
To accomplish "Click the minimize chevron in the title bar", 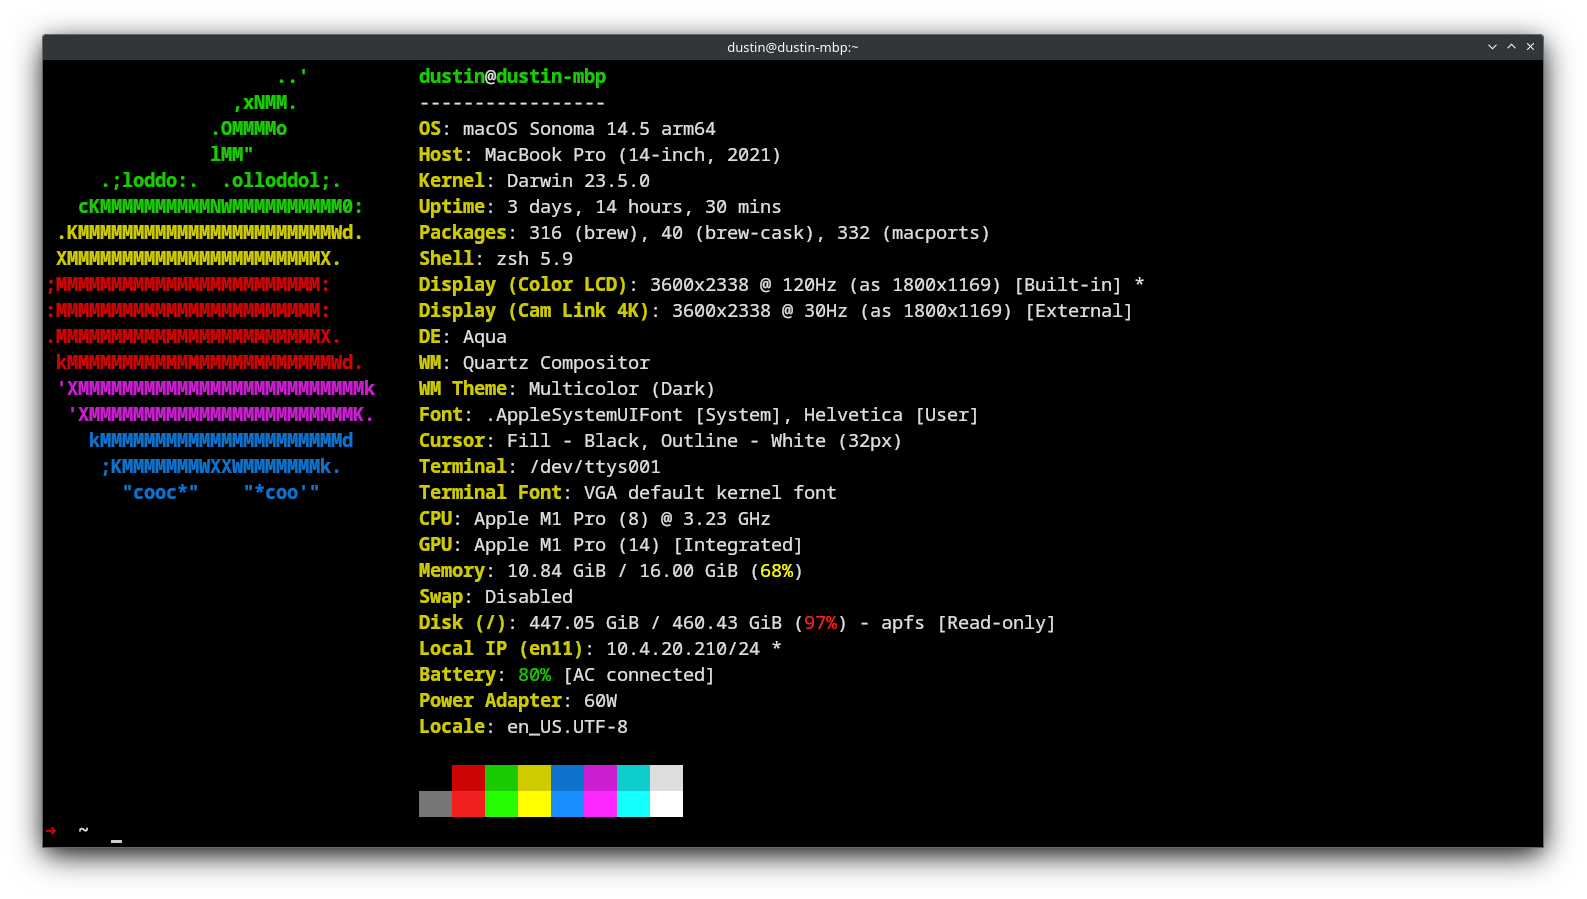I will pos(1492,47).
